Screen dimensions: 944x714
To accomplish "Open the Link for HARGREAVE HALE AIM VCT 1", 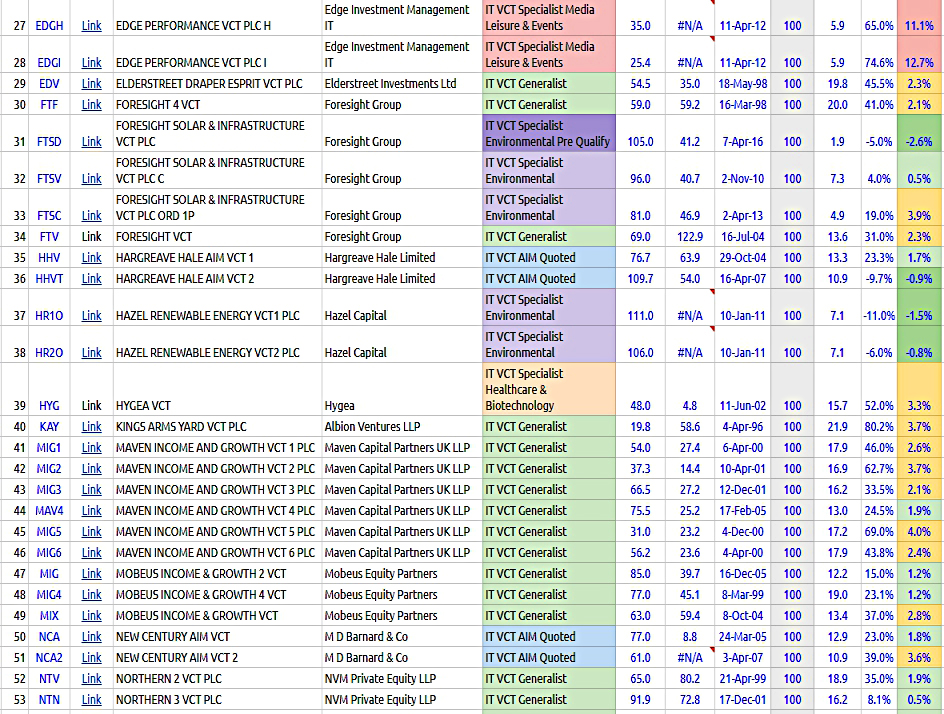I will pos(92,258).
